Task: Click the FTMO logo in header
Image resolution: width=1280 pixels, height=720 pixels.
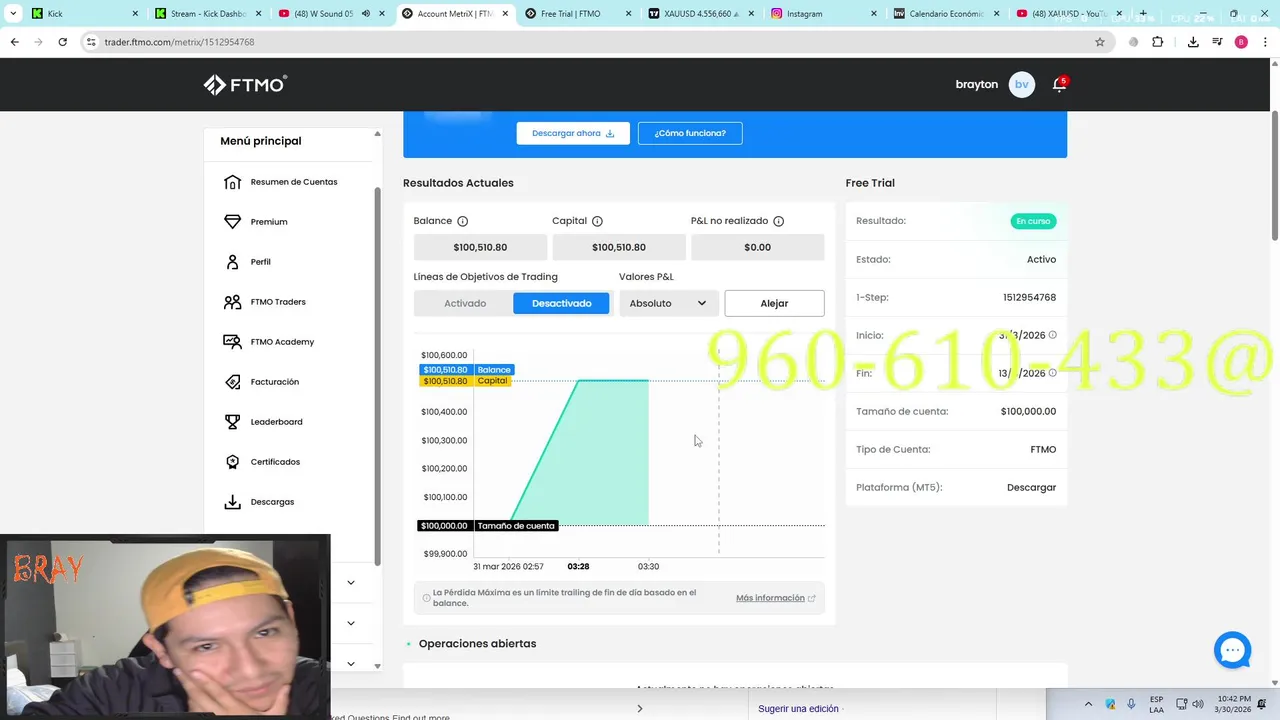Action: point(245,85)
